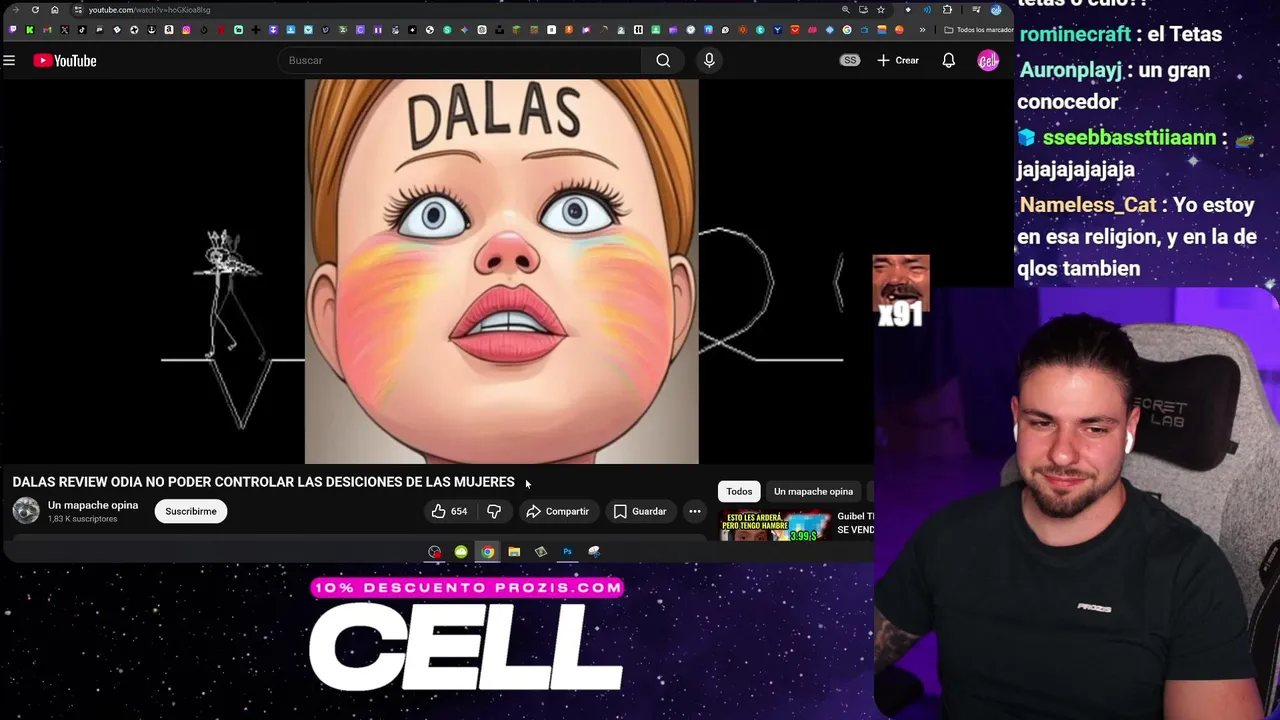
Task: Click the 1,83 K suscriptores text
Action: [82, 519]
